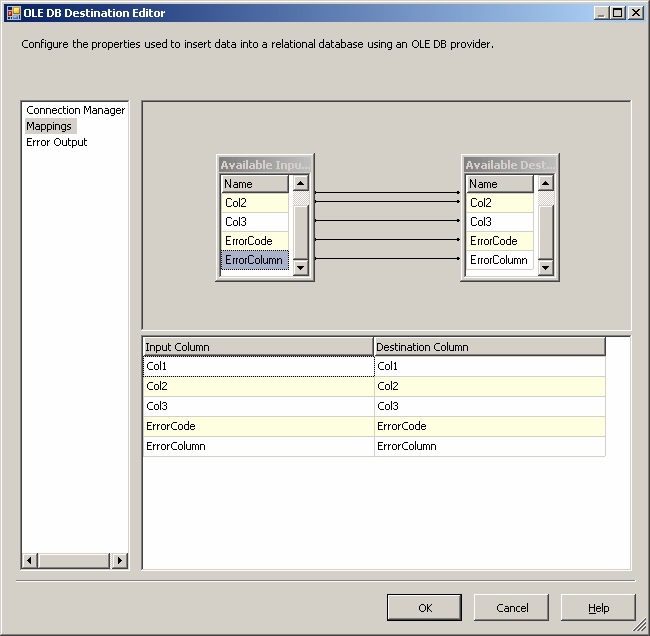Select the Mappings page
The height and width of the screenshot is (636, 650).
tap(49, 126)
